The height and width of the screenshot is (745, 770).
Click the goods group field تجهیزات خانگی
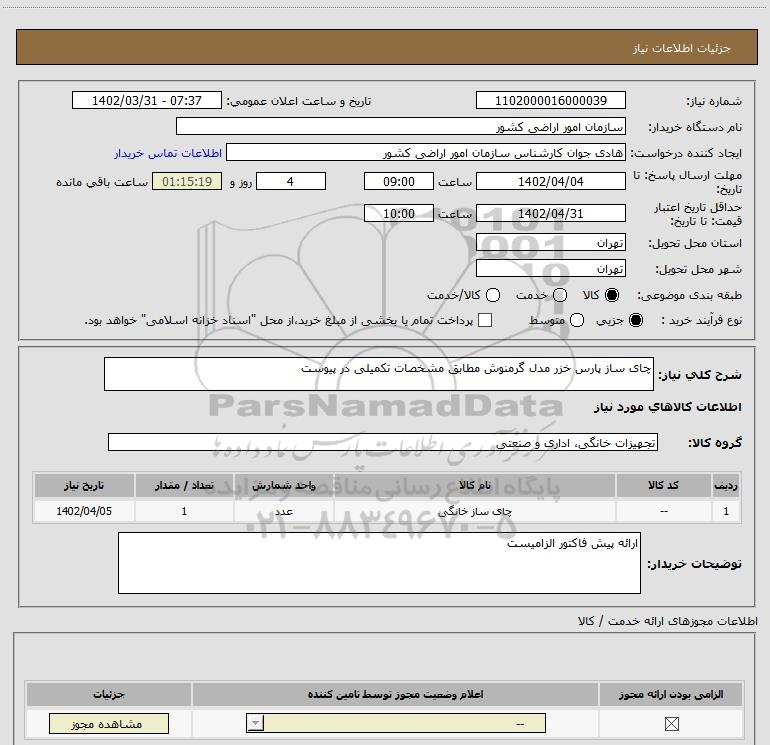(383, 442)
